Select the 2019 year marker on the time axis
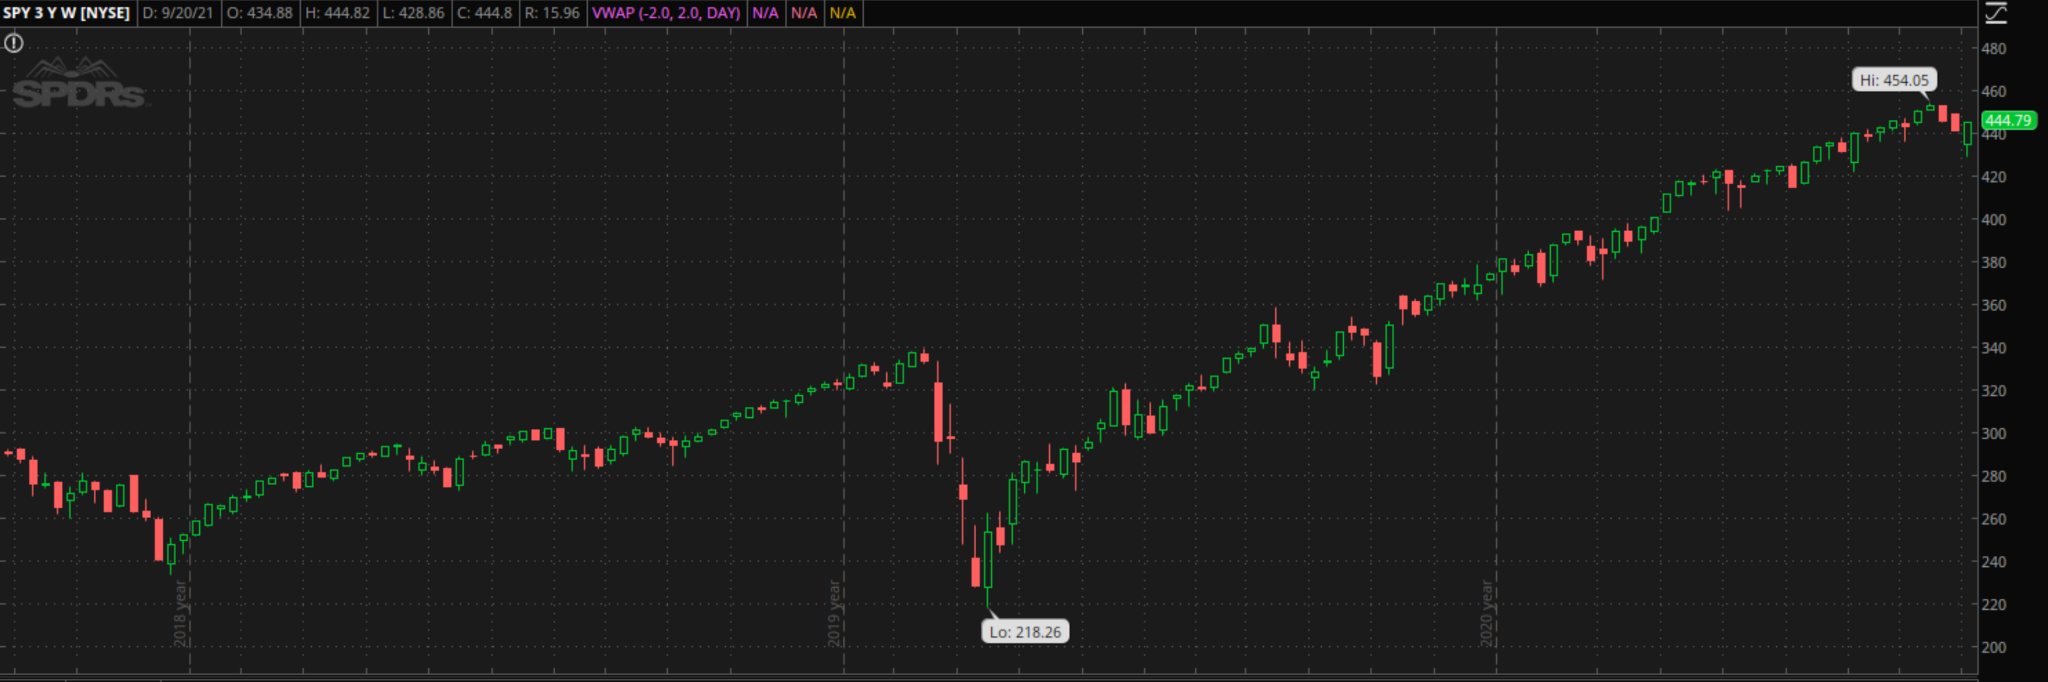The width and height of the screenshot is (2048, 682). (834, 614)
